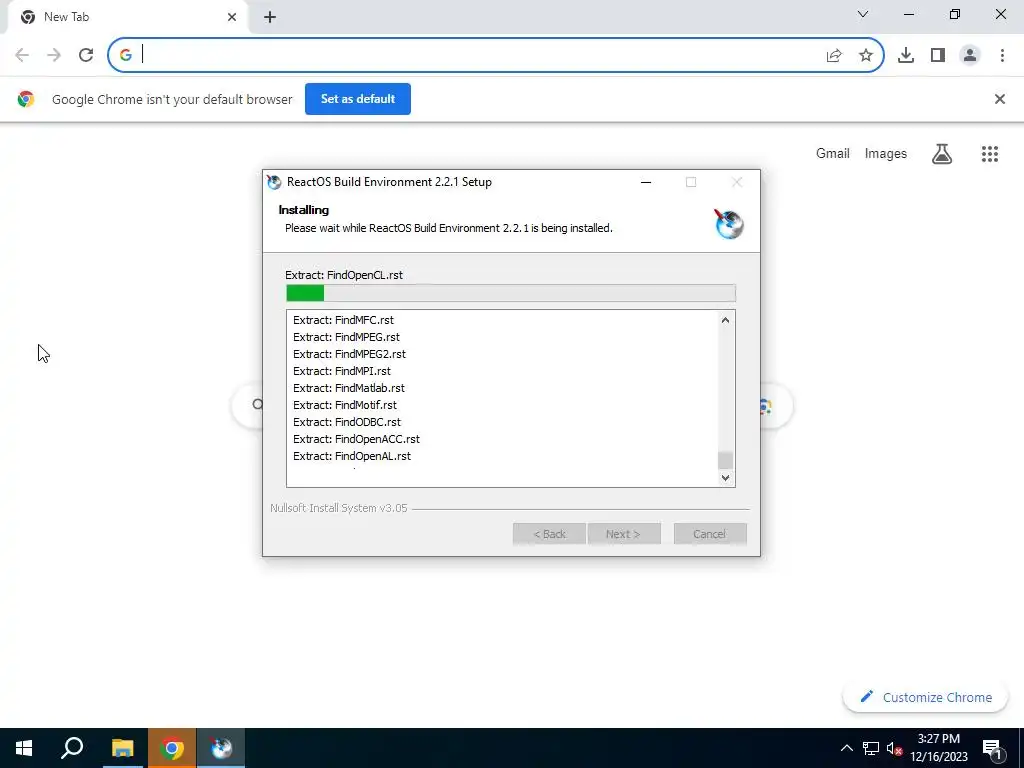Open a new tab with the plus button
This screenshot has height=768, width=1024.
(x=270, y=18)
